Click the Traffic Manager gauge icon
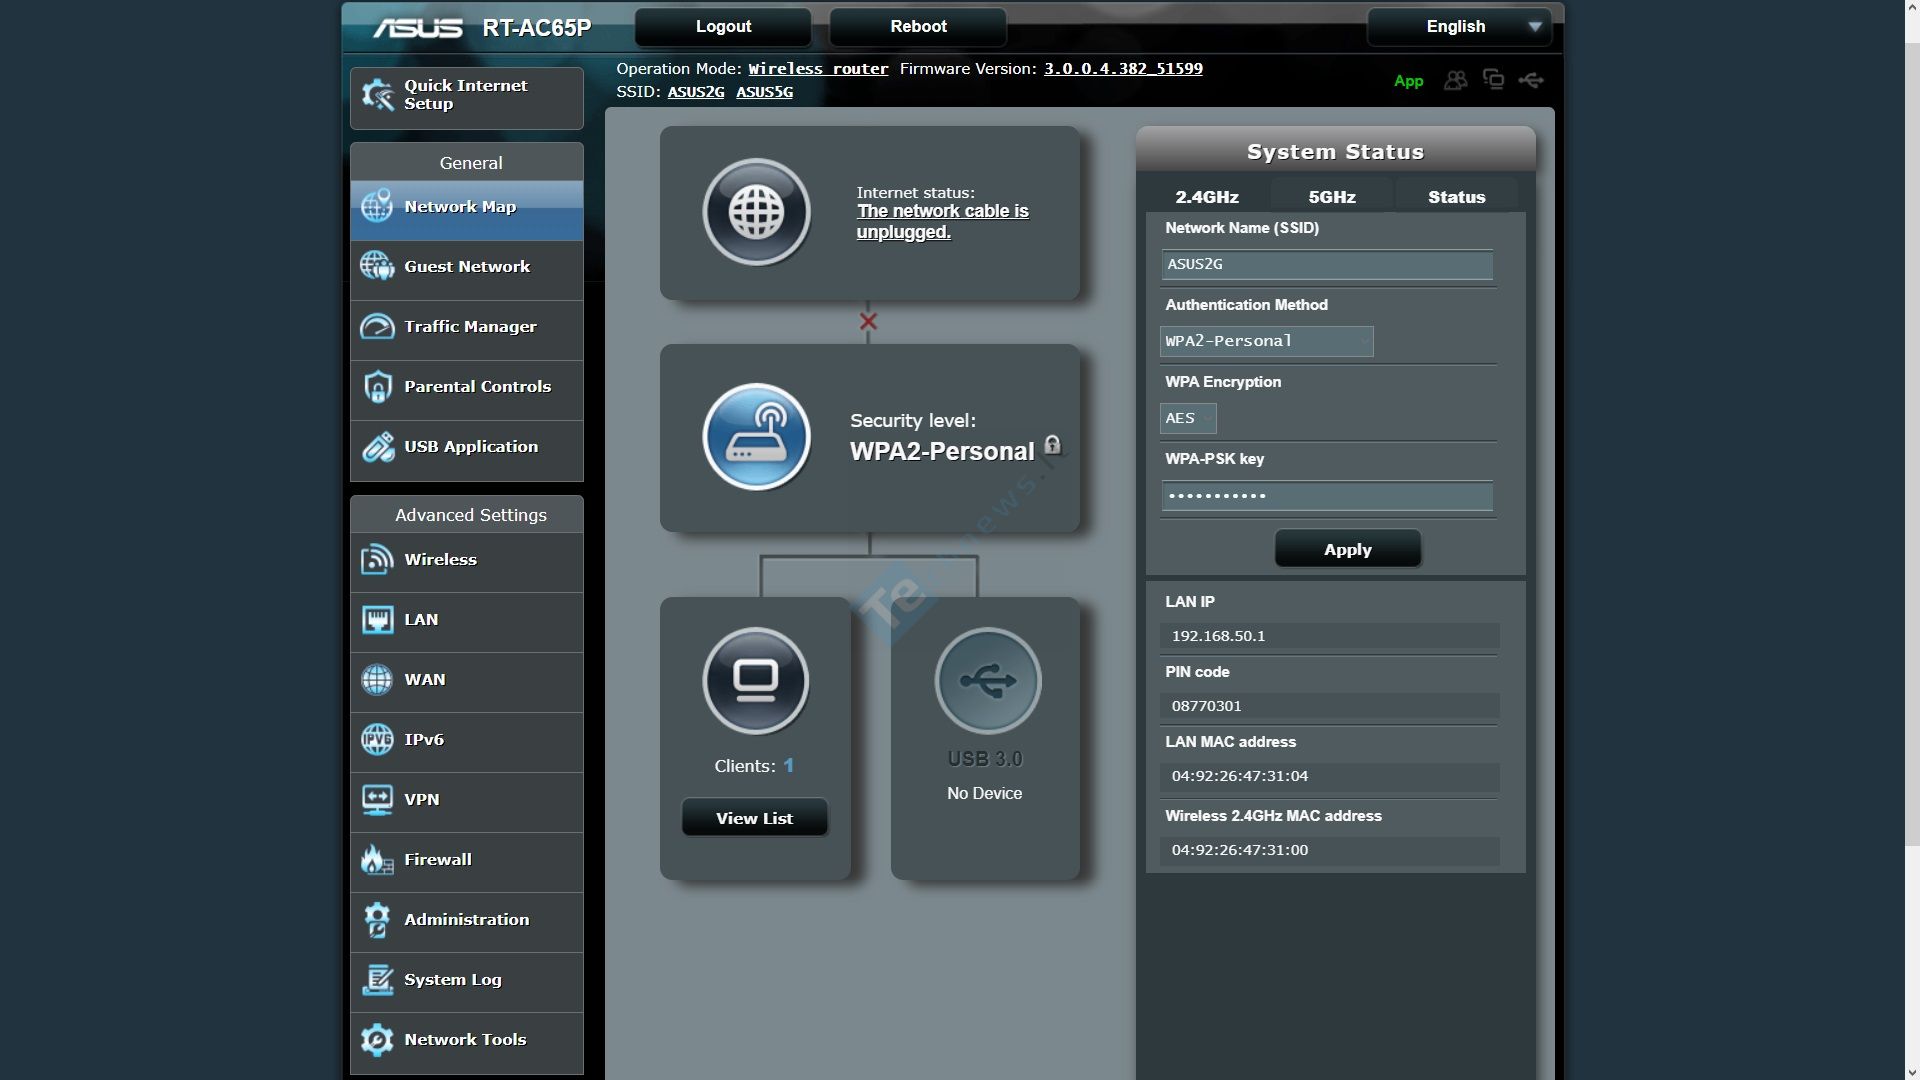This screenshot has width=1920, height=1080. click(377, 326)
